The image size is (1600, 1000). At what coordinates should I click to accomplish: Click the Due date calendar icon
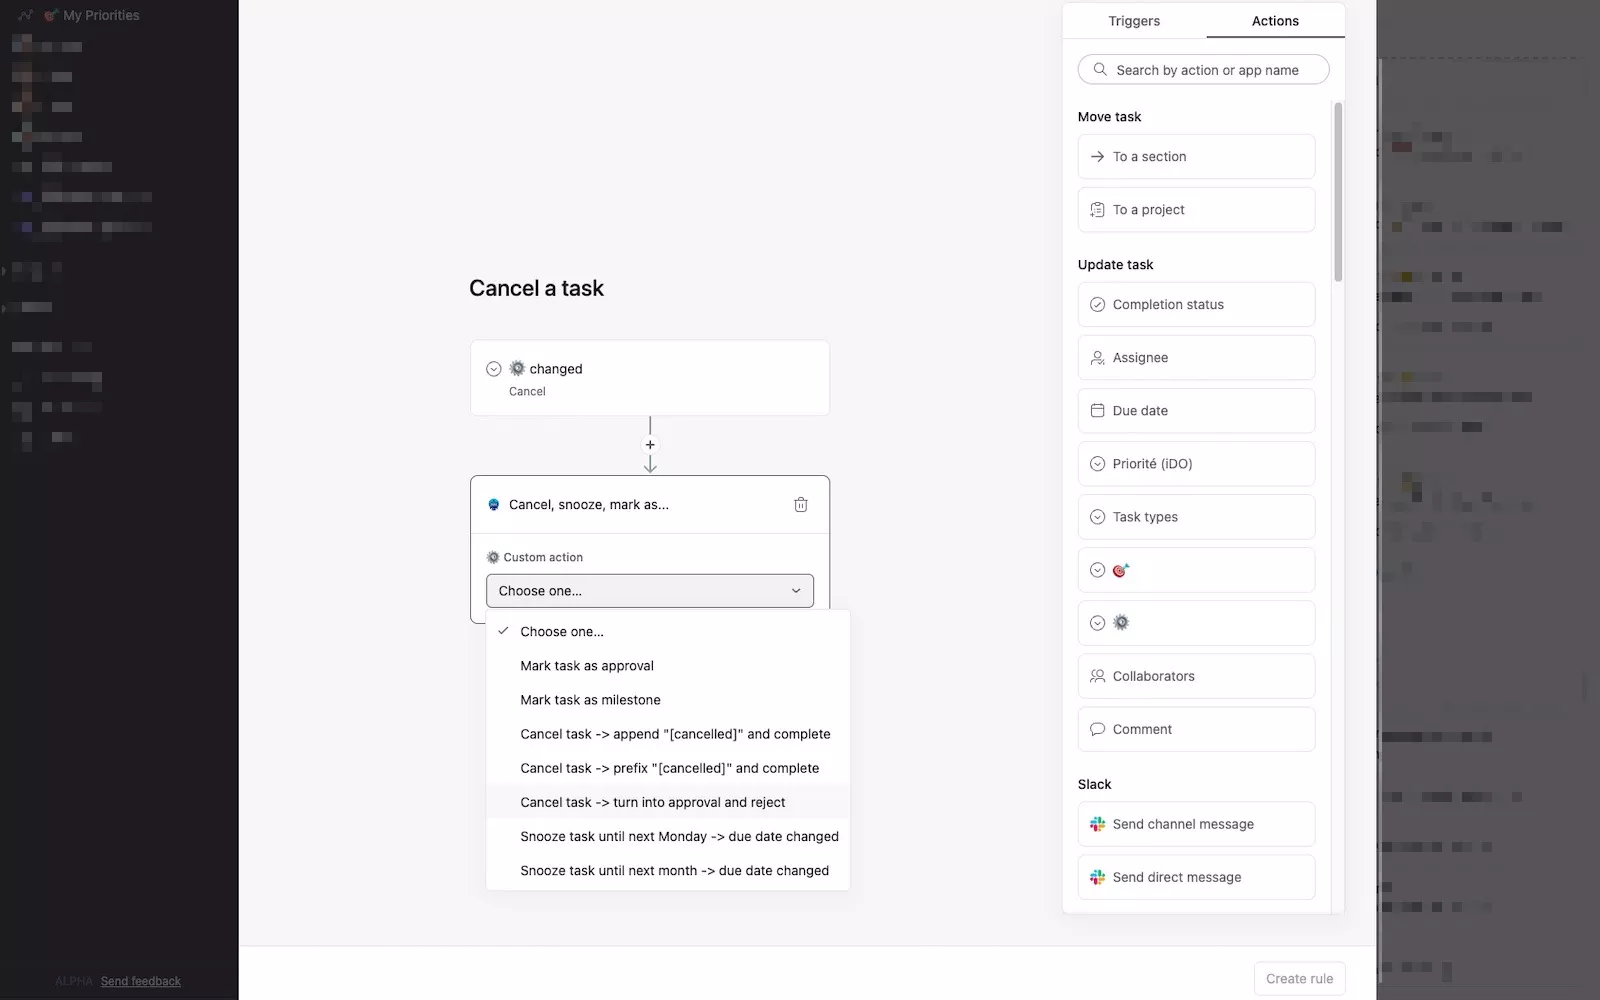[1097, 411]
